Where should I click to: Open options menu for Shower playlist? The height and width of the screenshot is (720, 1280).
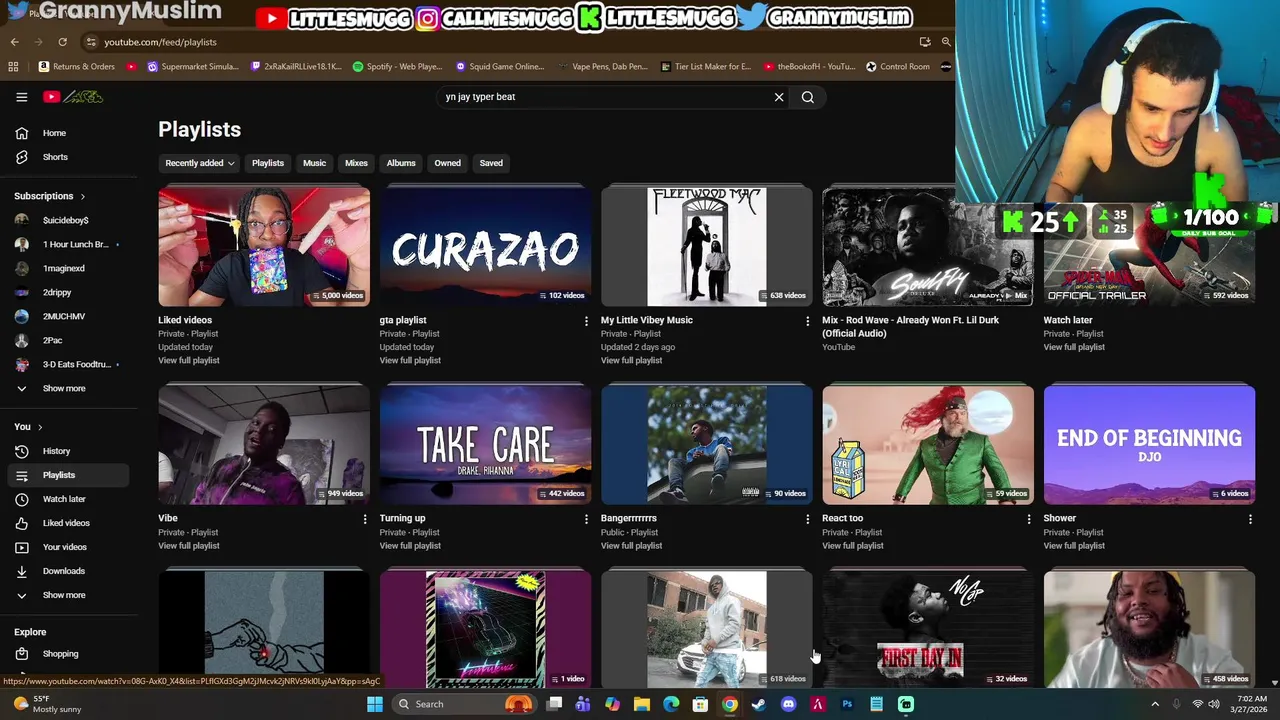tap(1250, 519)
